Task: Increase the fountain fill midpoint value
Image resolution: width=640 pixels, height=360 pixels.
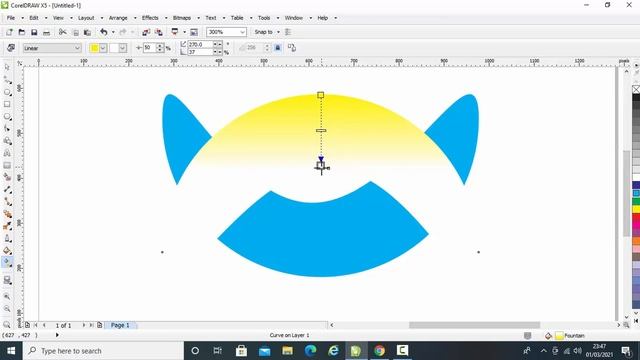Action: 160,45
